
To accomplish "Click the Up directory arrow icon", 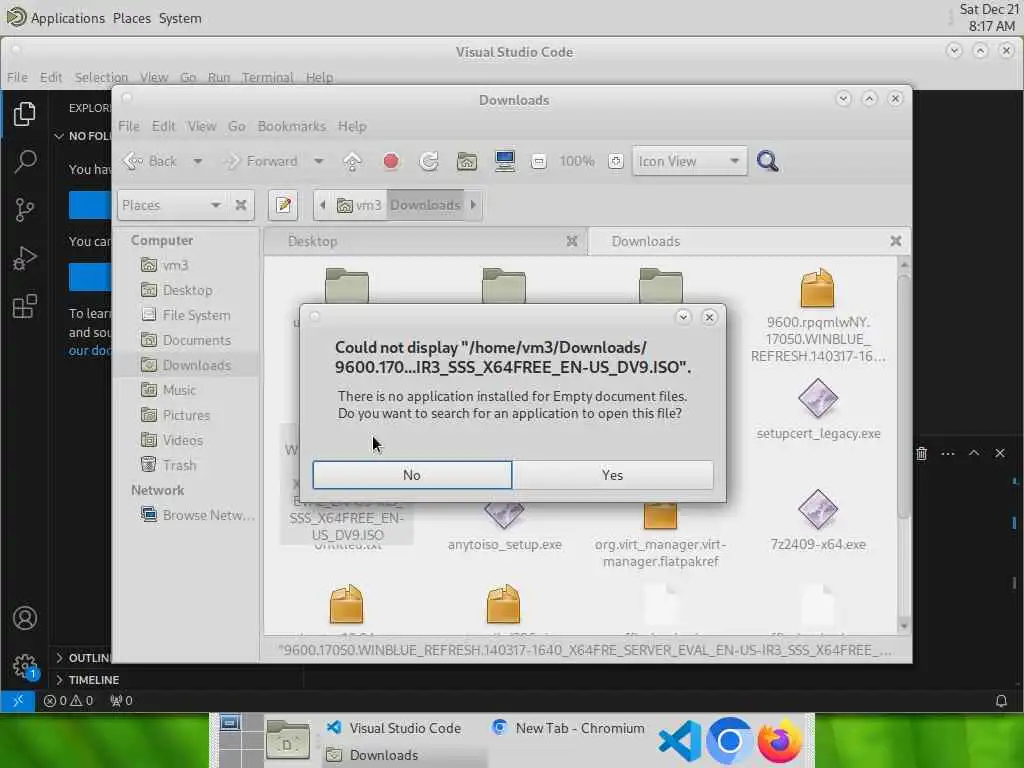I will 353,161.
